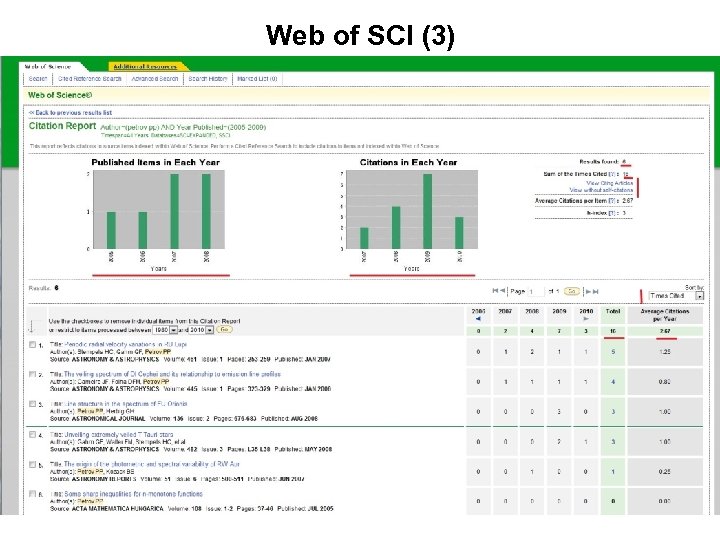The width and height of the screenshot is (720, 540).
Task: Go to the first page of results
Action: (x=495, y=291)
